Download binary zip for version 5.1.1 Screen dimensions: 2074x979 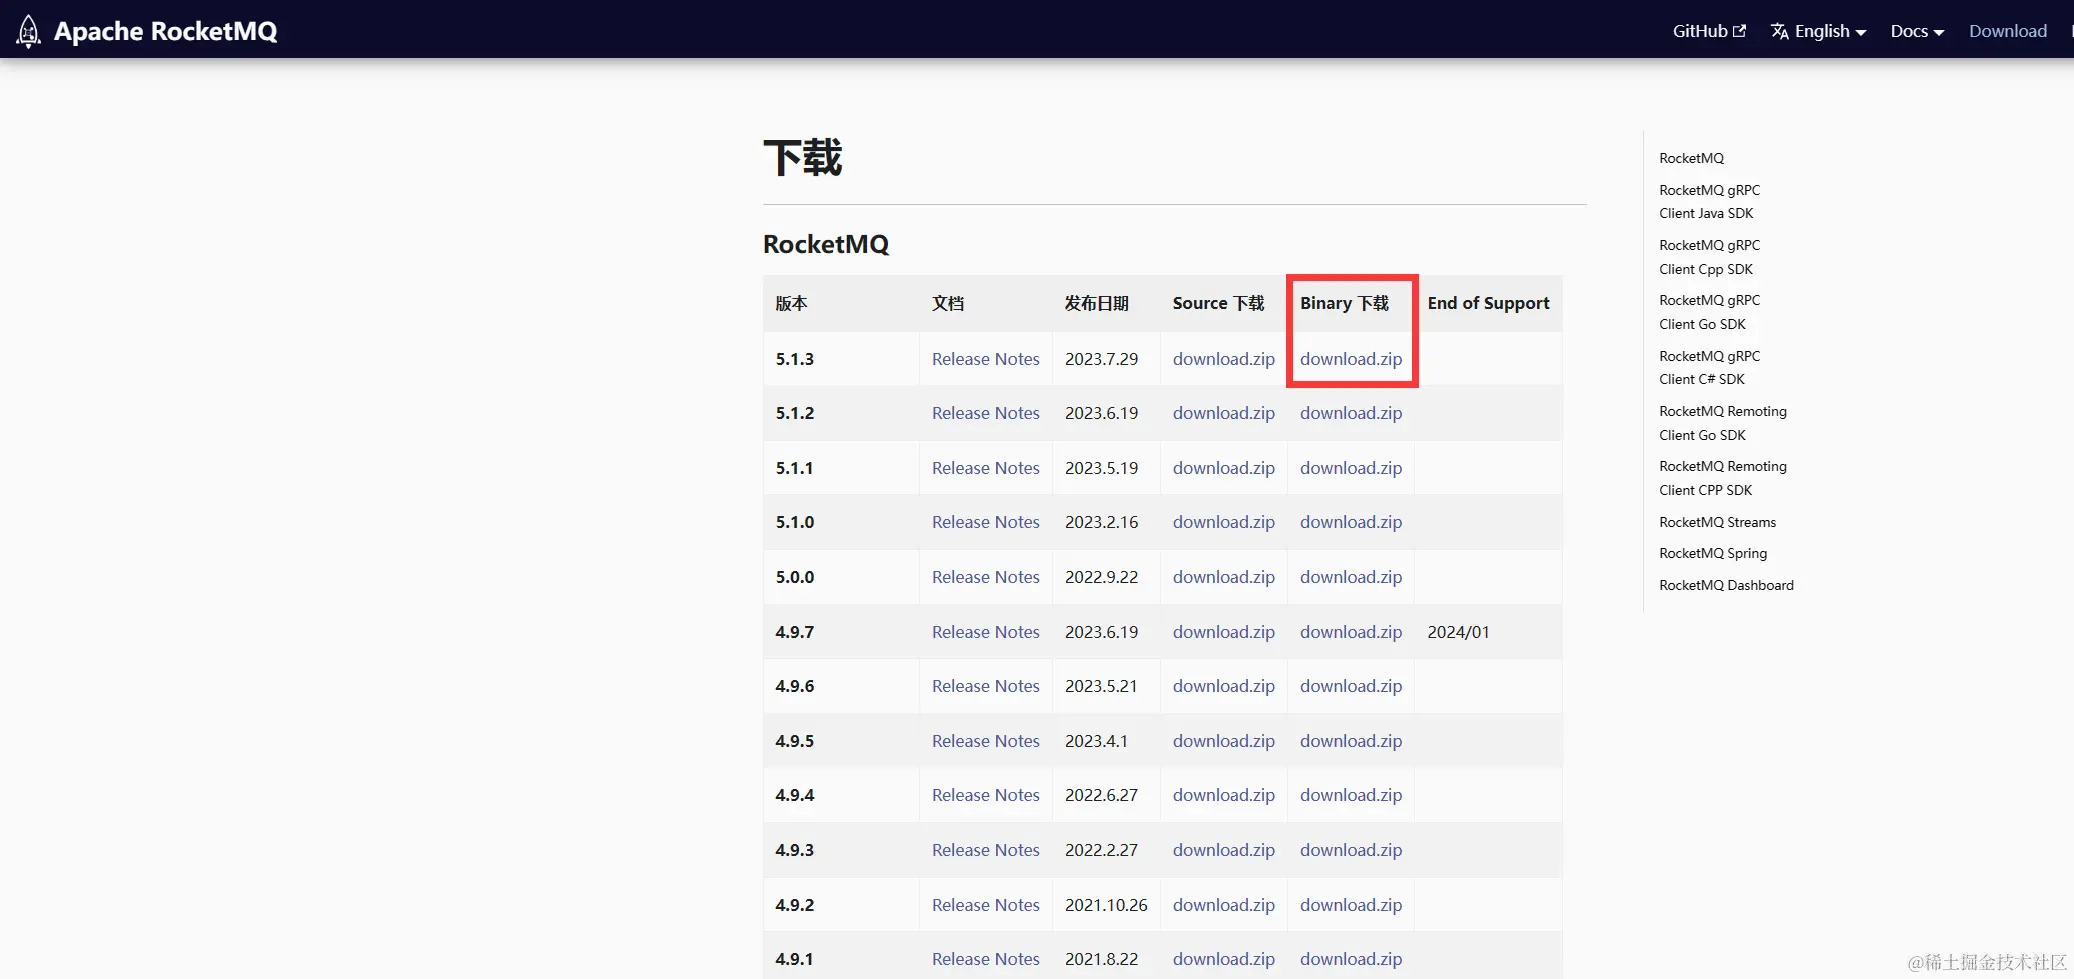coord(1351,468)
